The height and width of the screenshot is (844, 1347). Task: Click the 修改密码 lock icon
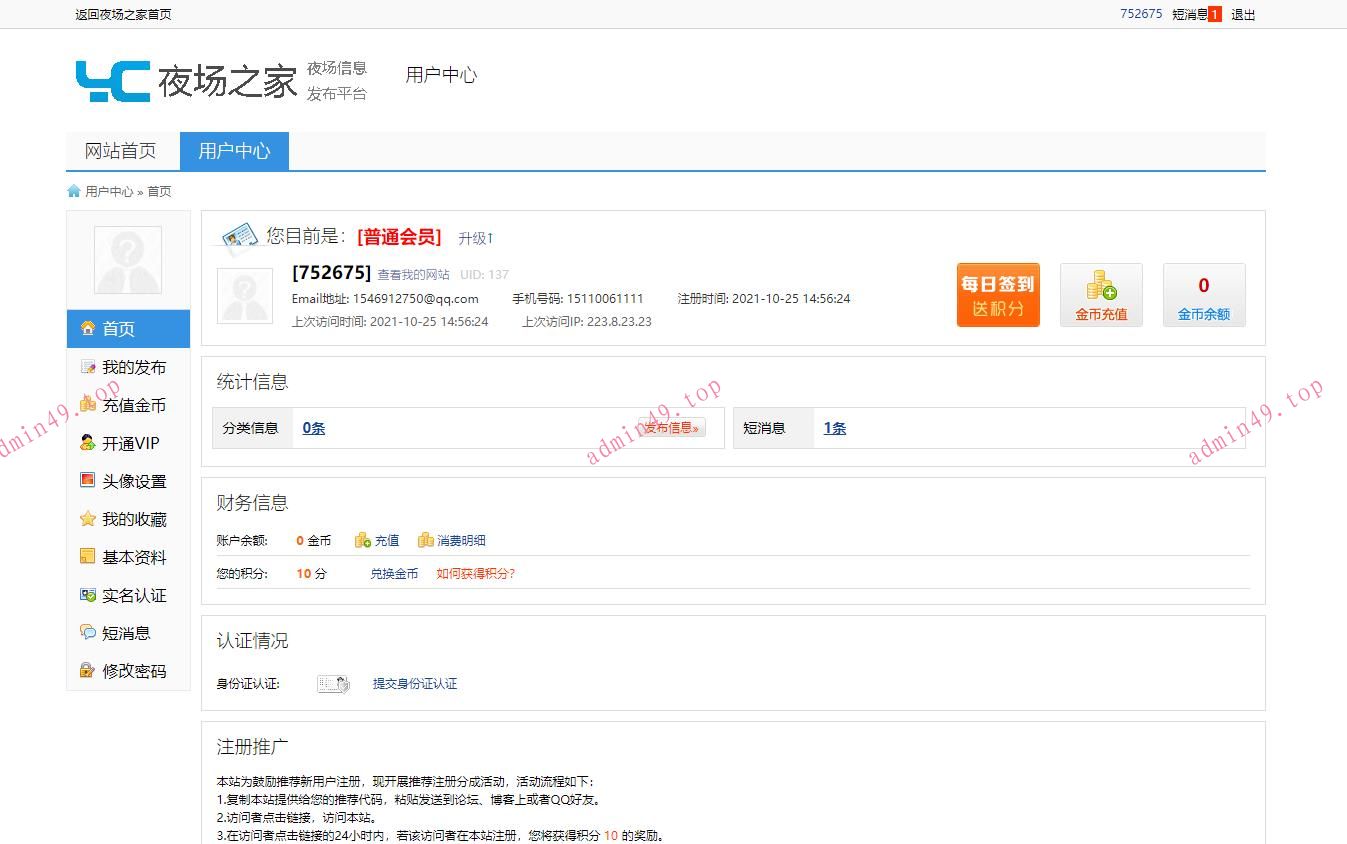[88, 671]
